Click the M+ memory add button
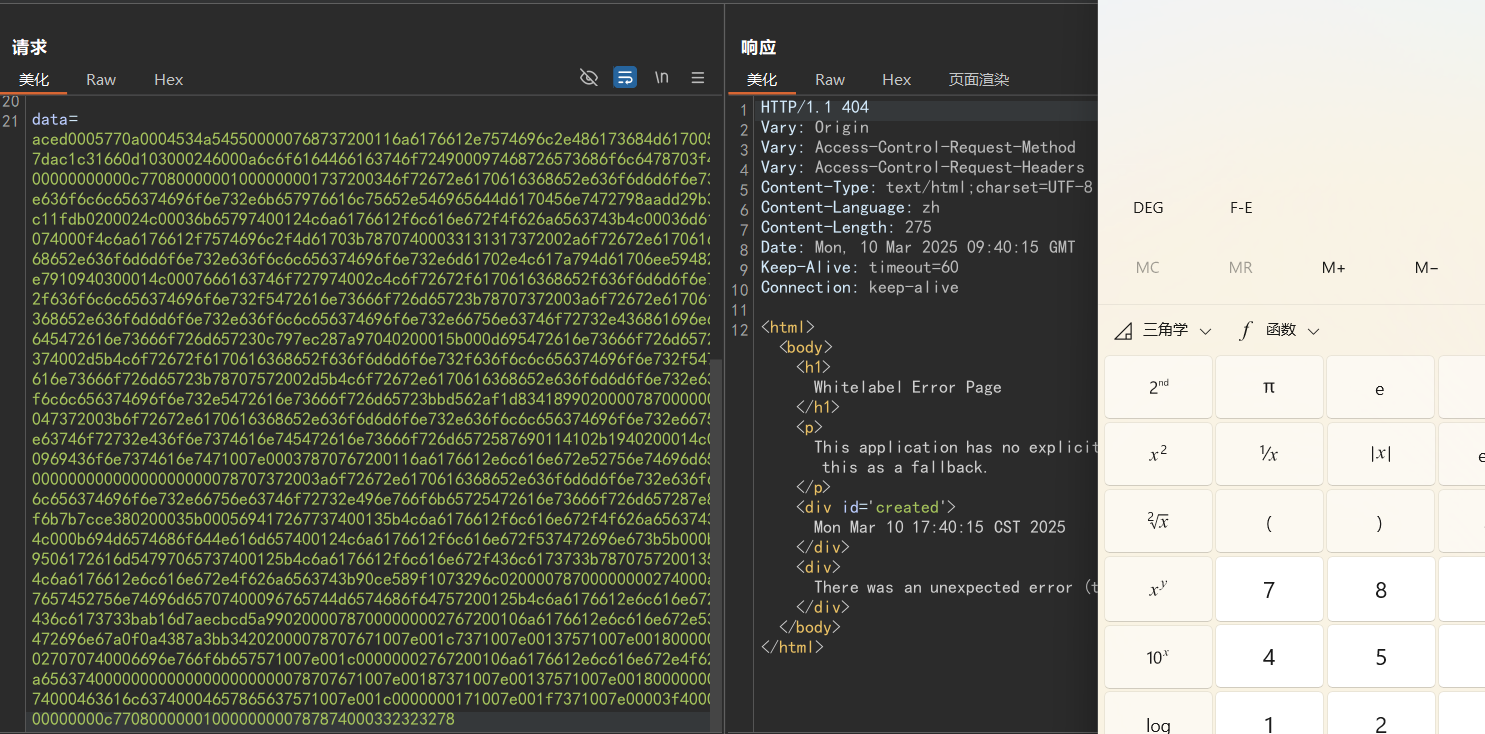The image size is (1485, 734). (1334, 268)
